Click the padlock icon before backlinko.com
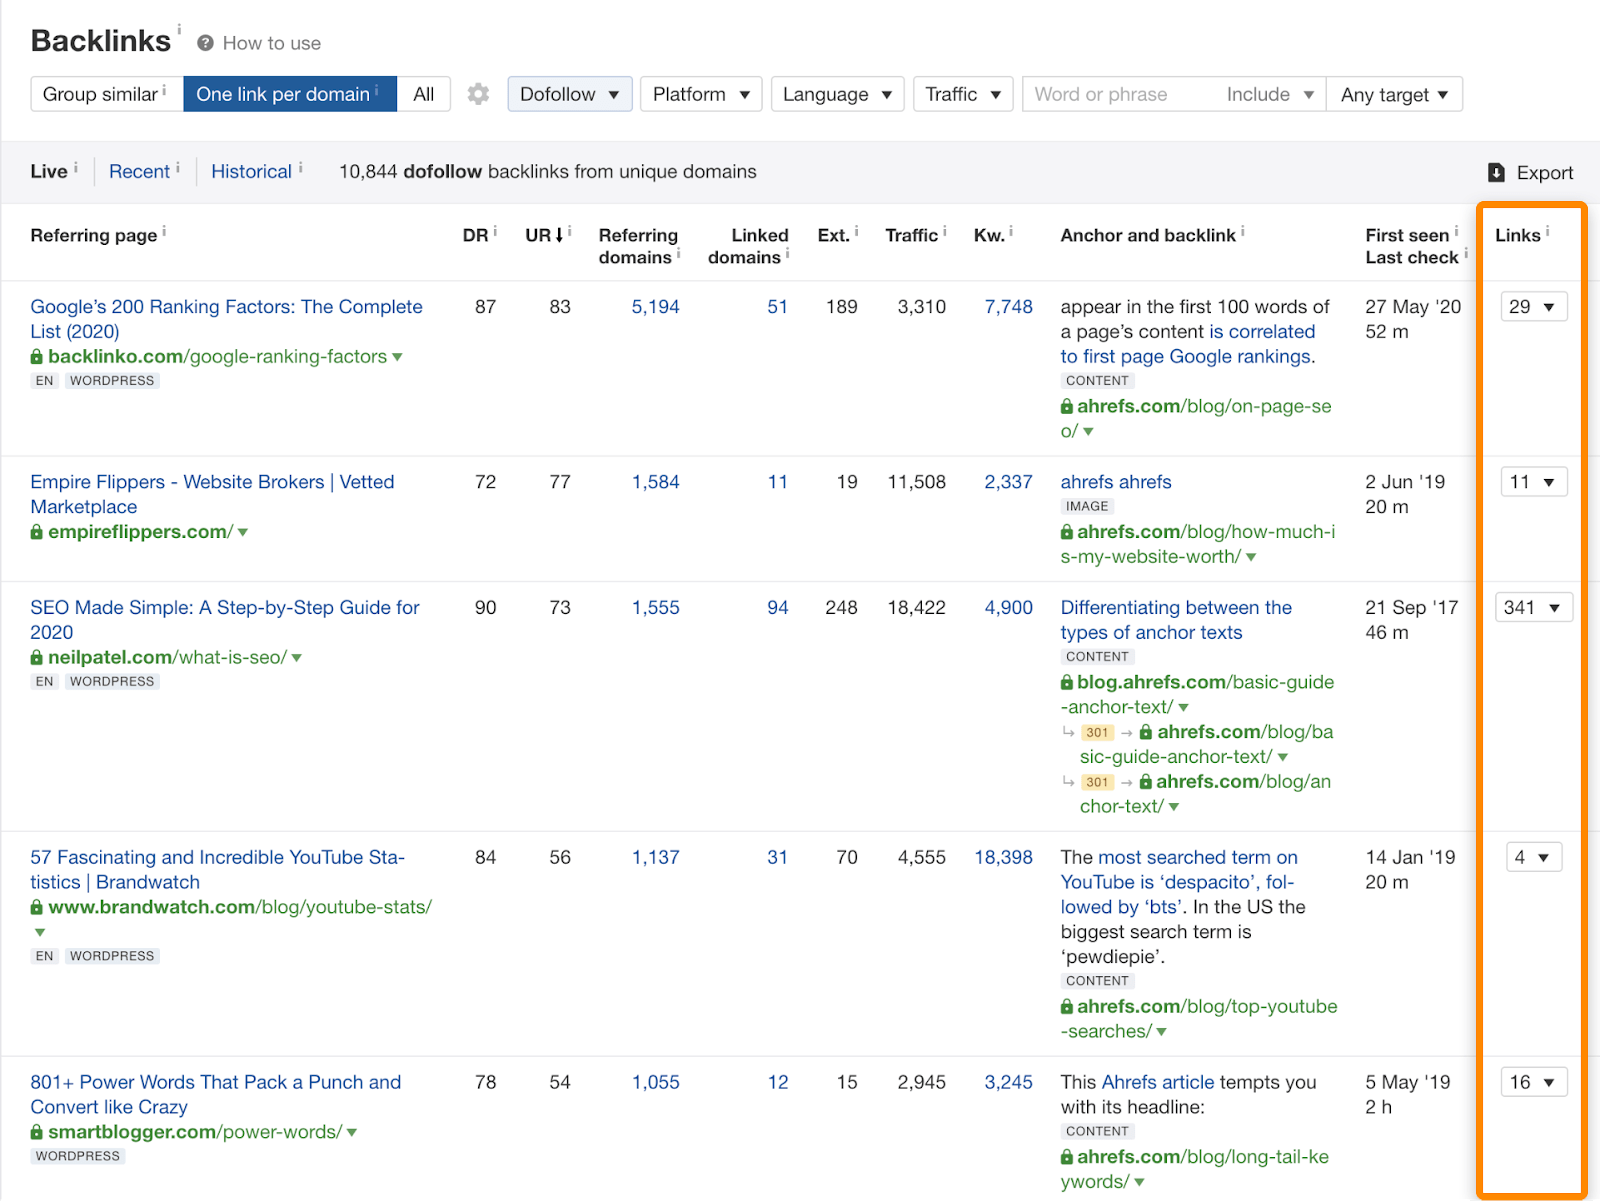1600x1201 pixels. pyautogui.click(x=36, y=356)
